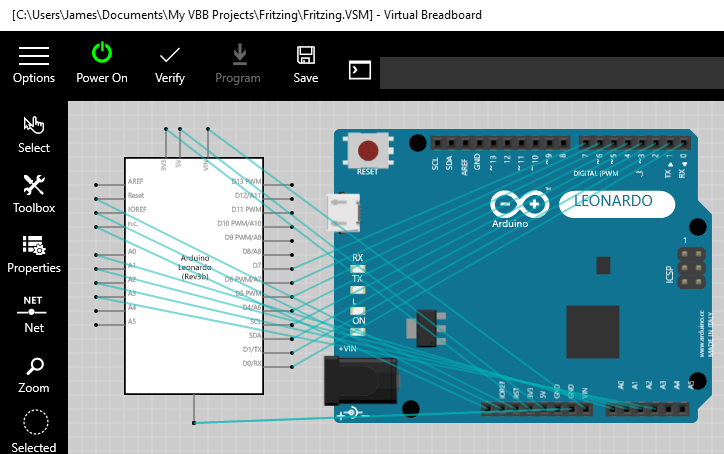
Task: Click the Selected dashed-circle tool
Action: click(x=35, y=431)
